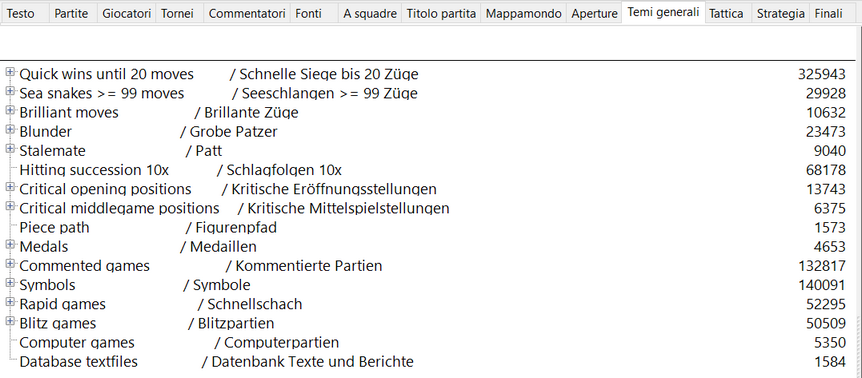Switch to the Tattica tab
The width and height of the screenshot is (862, 378).
tap(727, 14)
